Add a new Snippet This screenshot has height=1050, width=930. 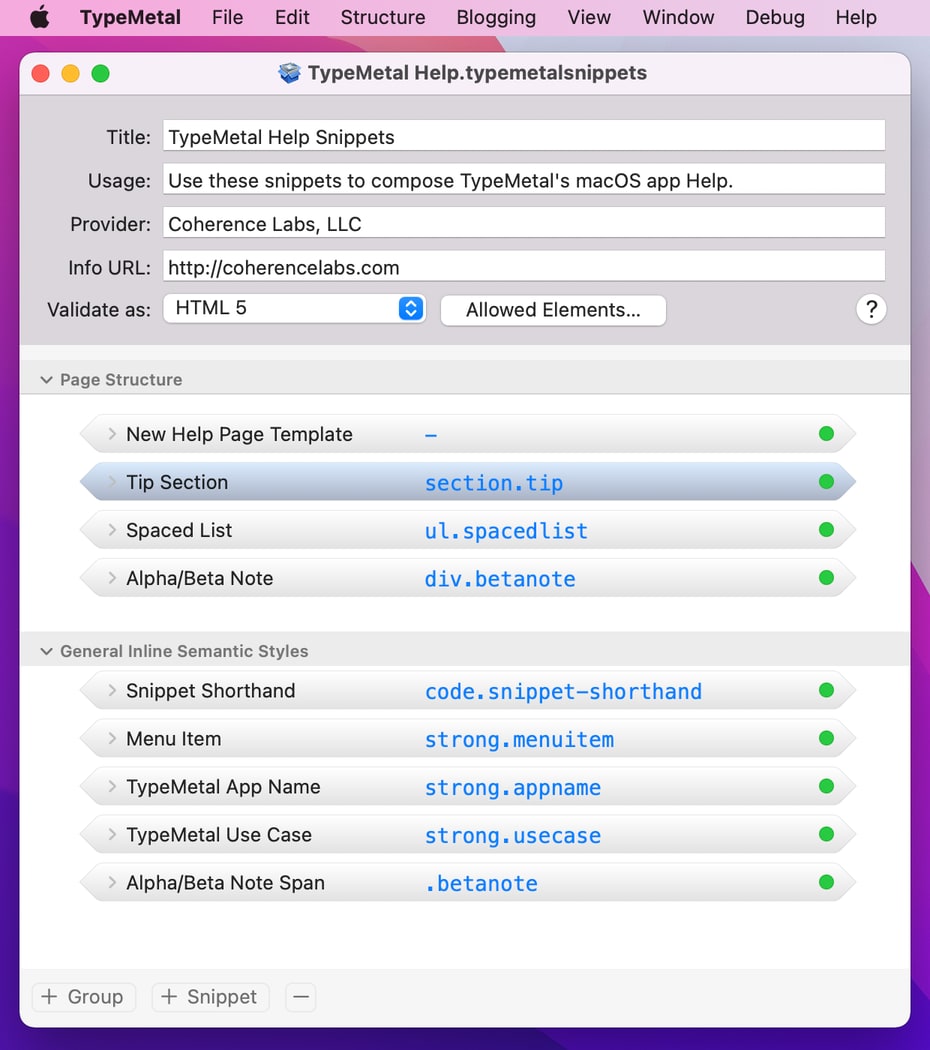(x=210, y=997)
